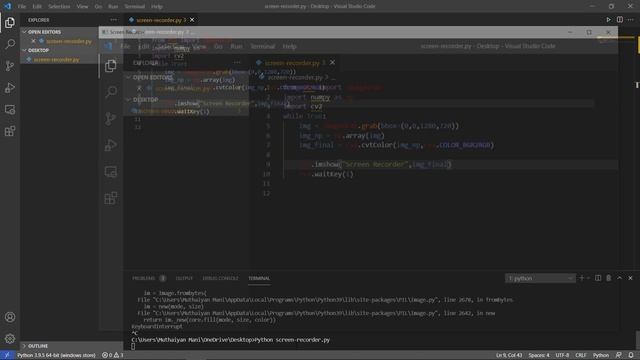Select the Terminal panel tab
Screen dimensions: 640x360
[x=259, y=278]
